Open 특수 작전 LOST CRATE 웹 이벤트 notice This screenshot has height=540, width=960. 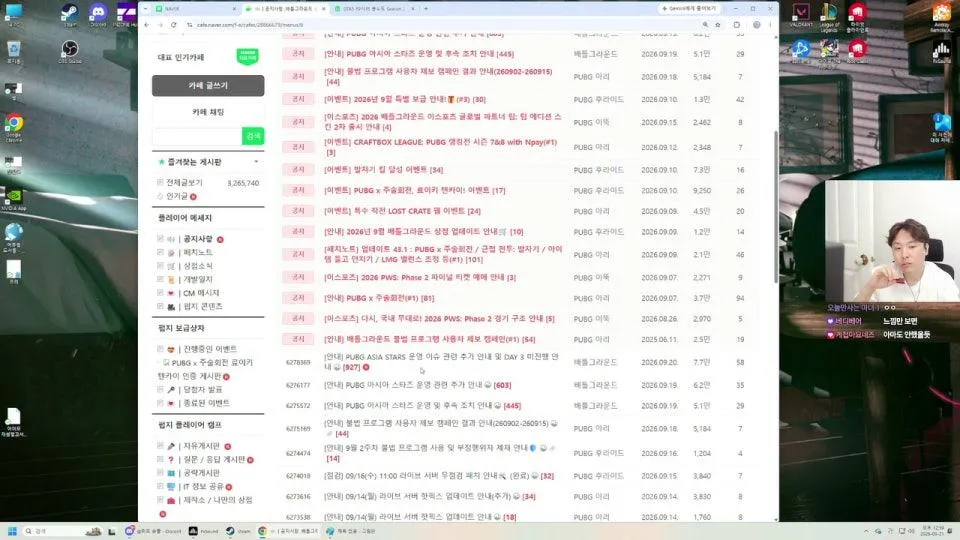click(x=402, y=211)
